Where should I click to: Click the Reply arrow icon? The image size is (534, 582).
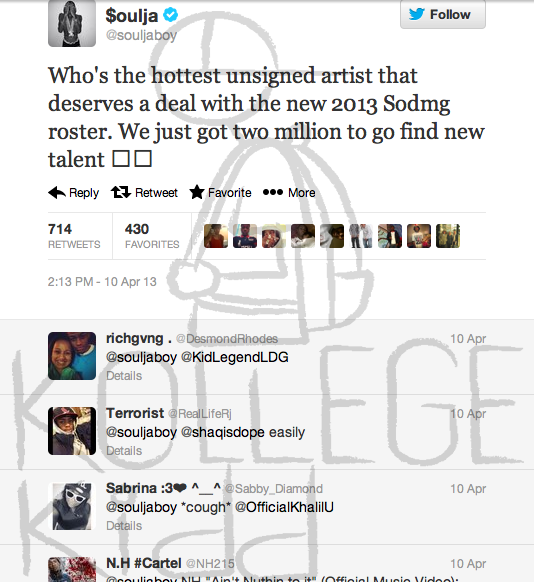pos(57,192)
